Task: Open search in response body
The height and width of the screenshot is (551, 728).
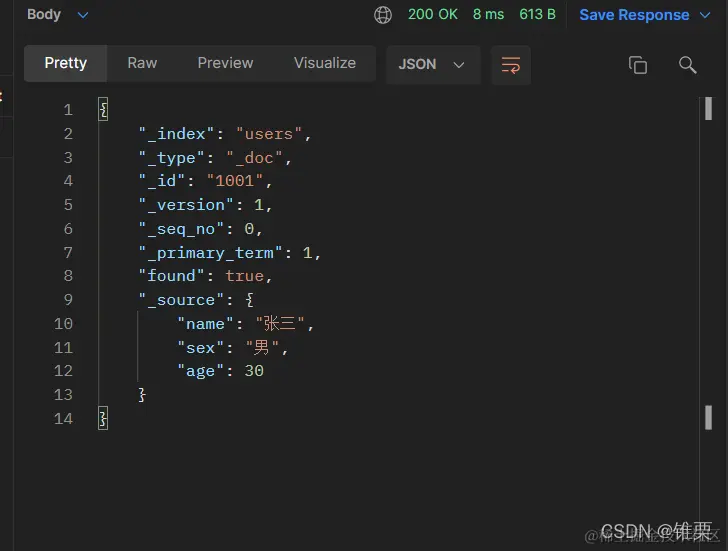Action: coord(687,65)
